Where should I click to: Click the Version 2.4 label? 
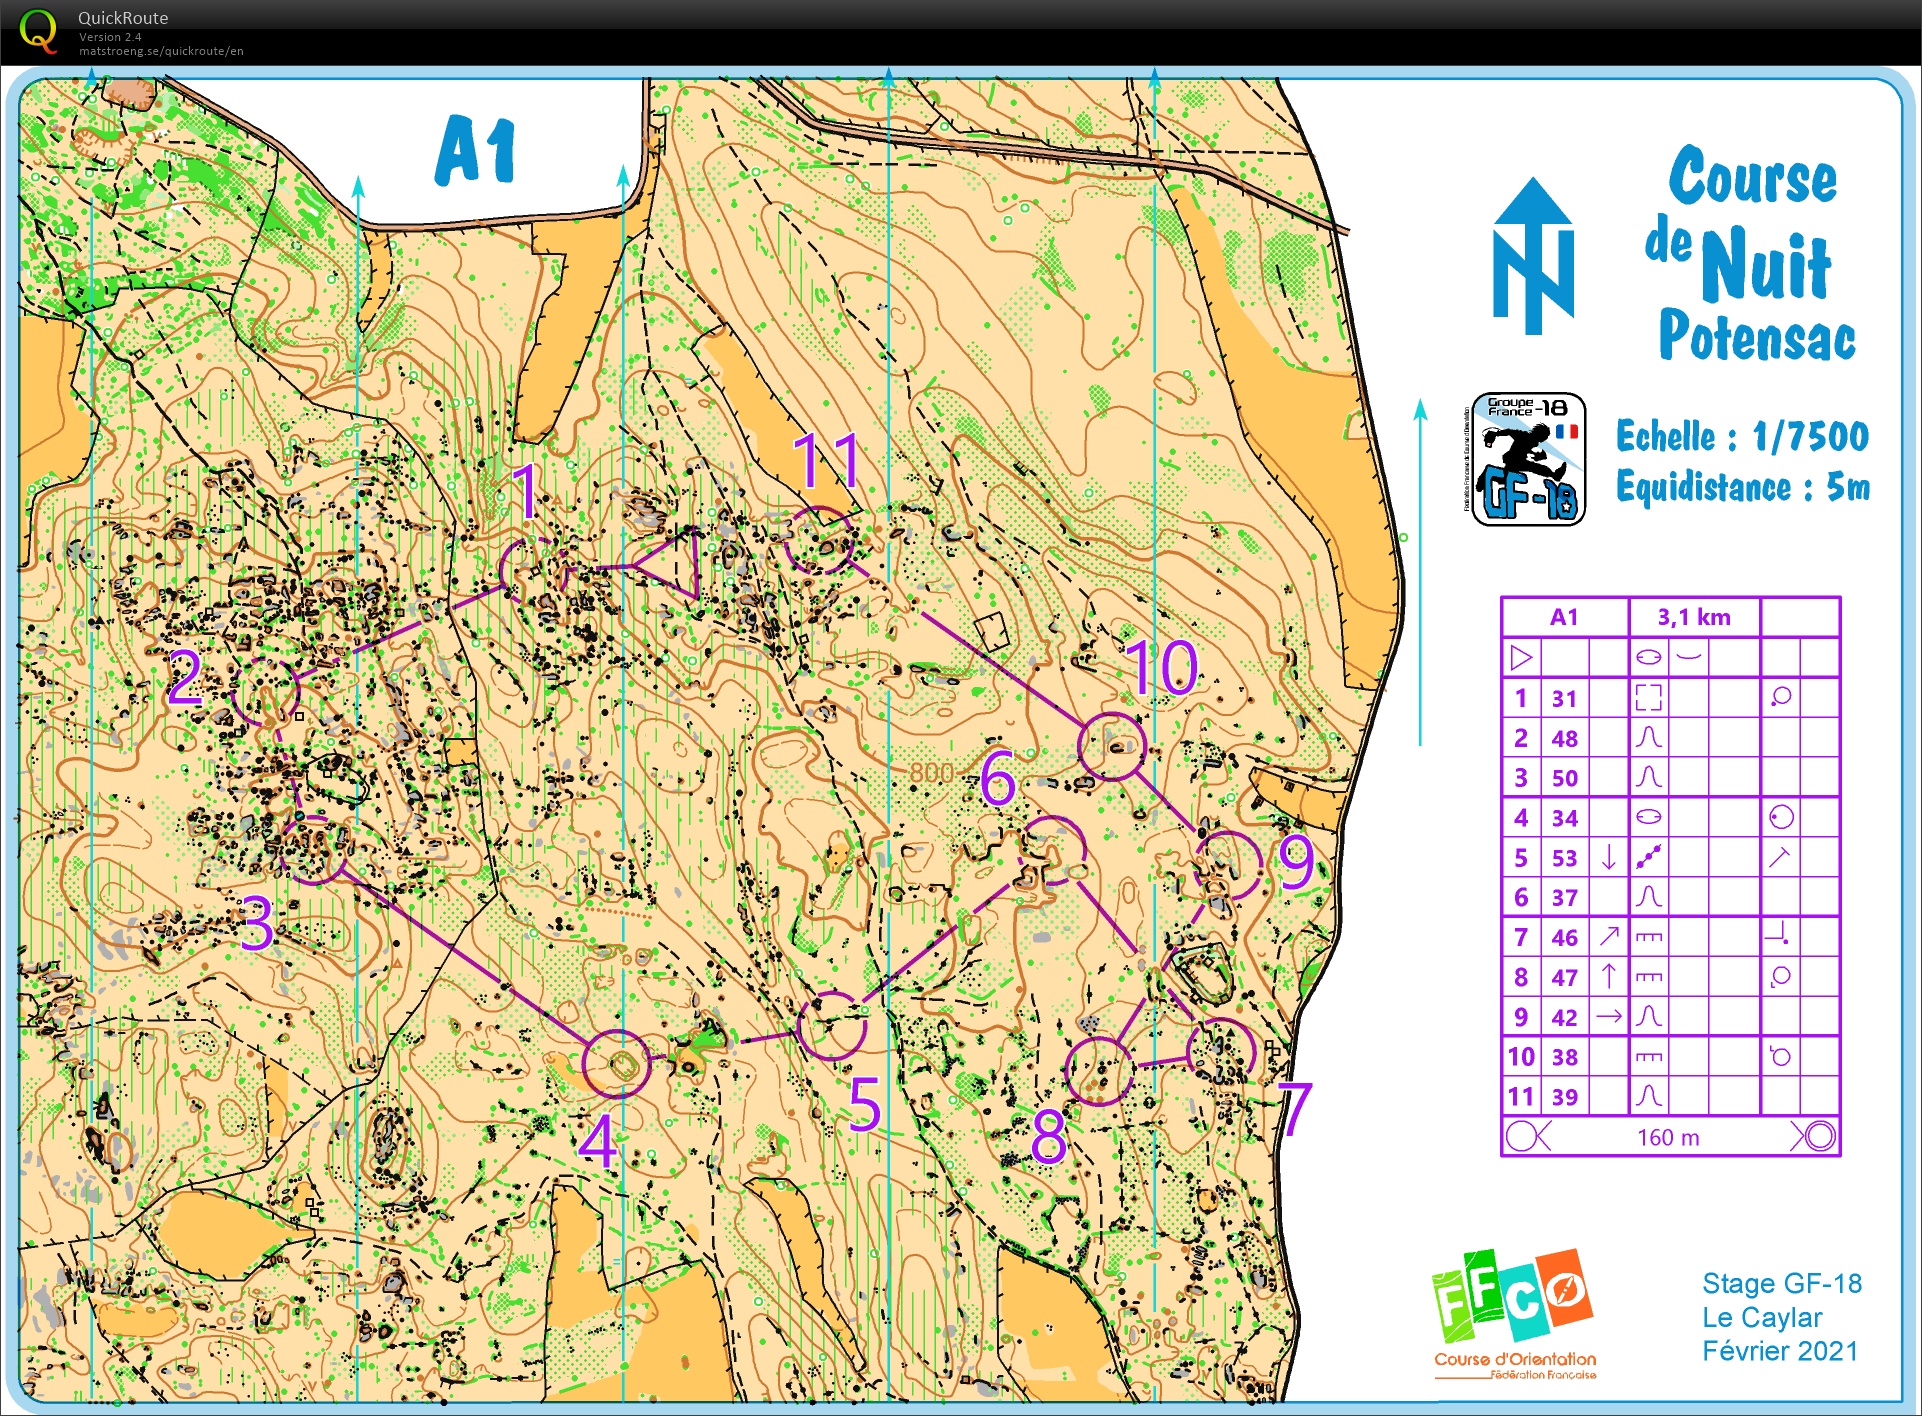click(110, 37)
